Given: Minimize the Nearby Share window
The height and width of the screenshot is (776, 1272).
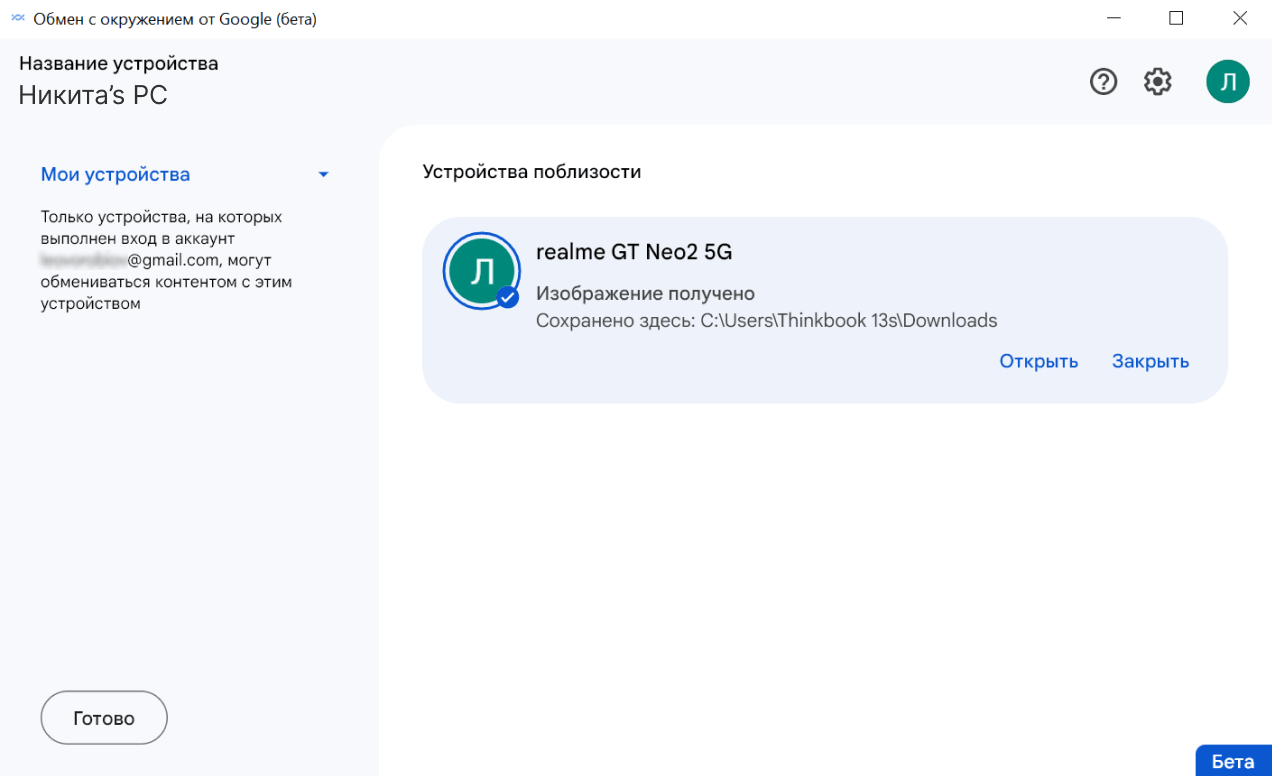Looking at the screenshot, I should click(x=1114, y=19).
